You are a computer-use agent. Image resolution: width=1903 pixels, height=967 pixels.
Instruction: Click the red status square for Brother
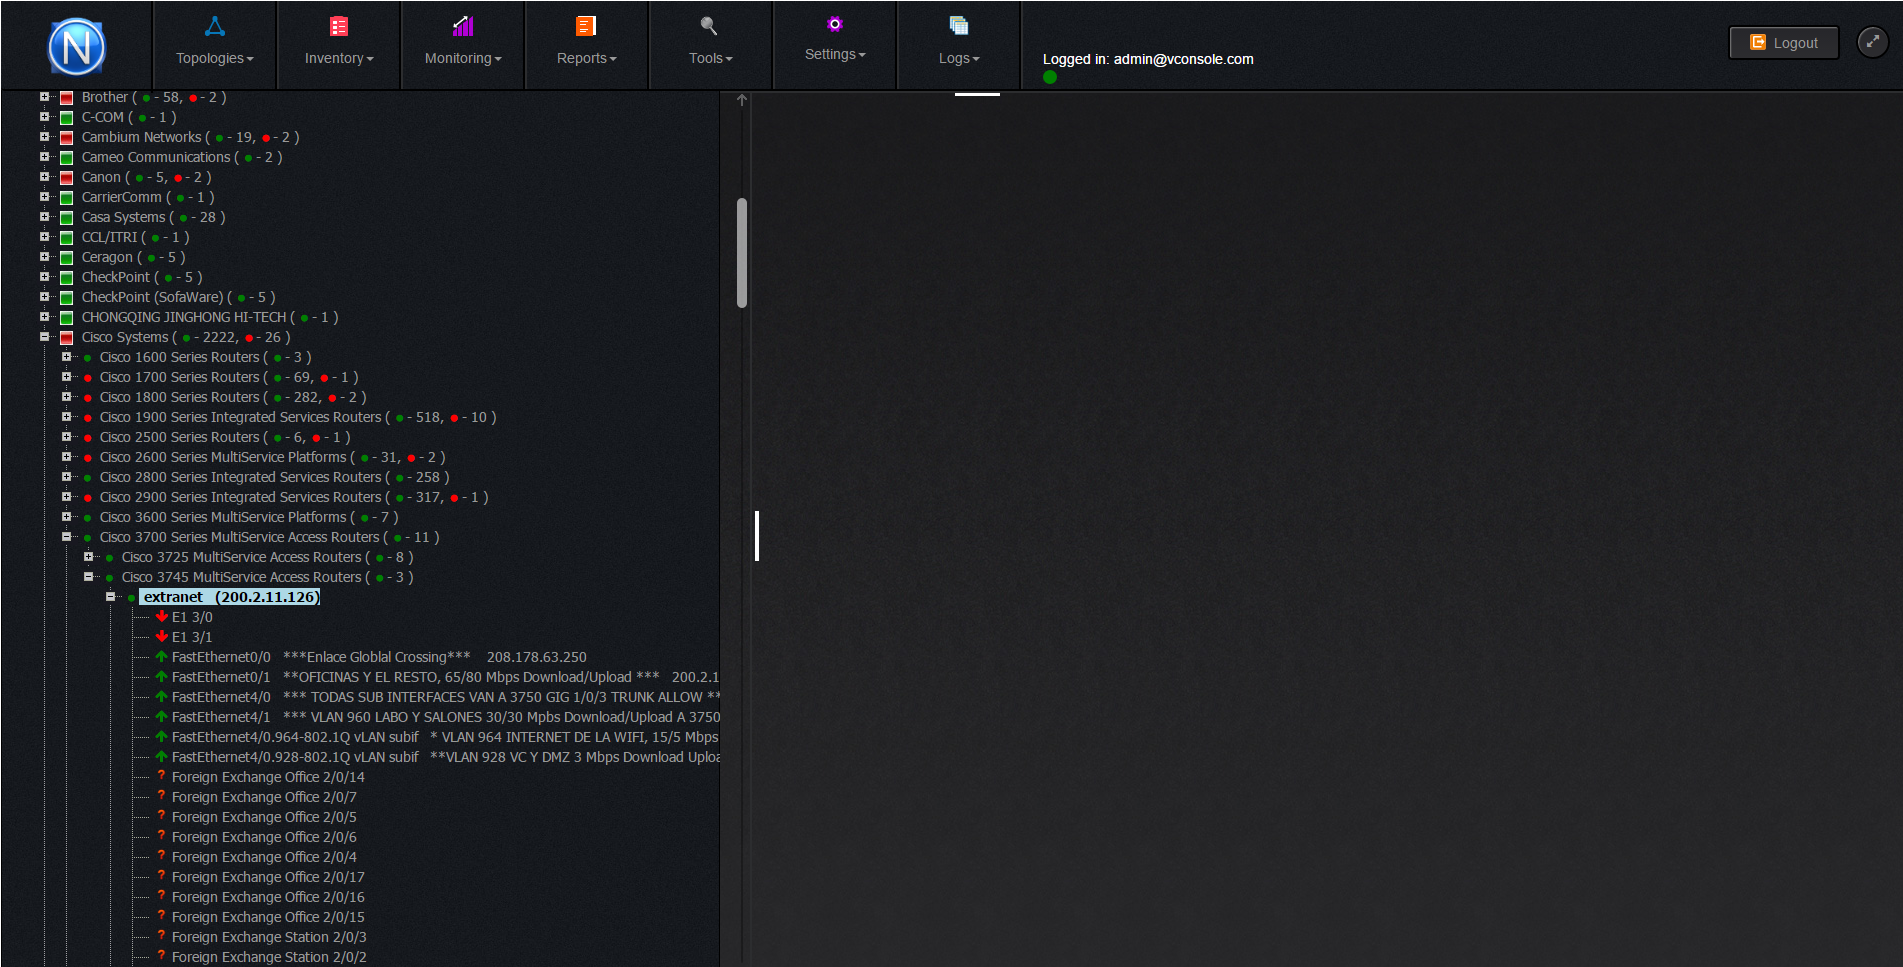(67, 98)
